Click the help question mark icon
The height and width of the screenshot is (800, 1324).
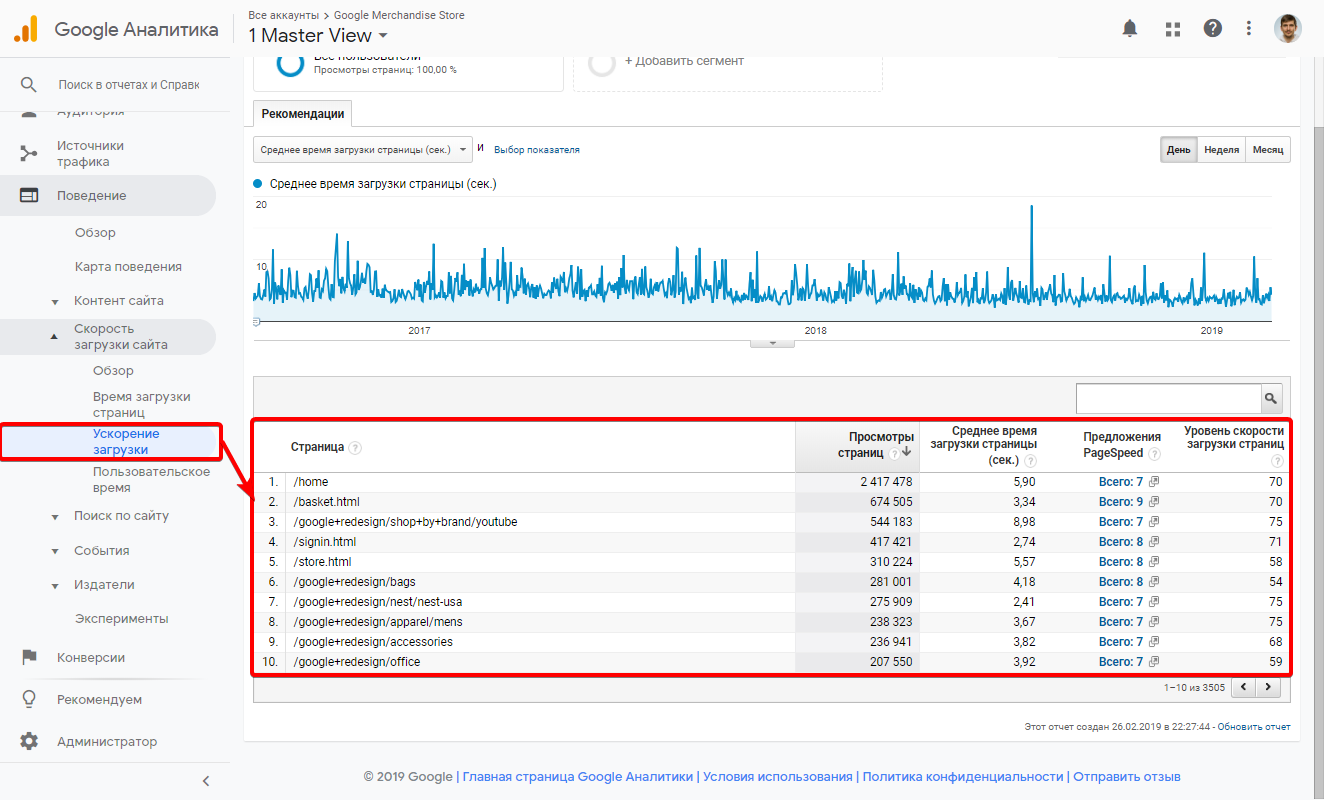coord(1213,29)
